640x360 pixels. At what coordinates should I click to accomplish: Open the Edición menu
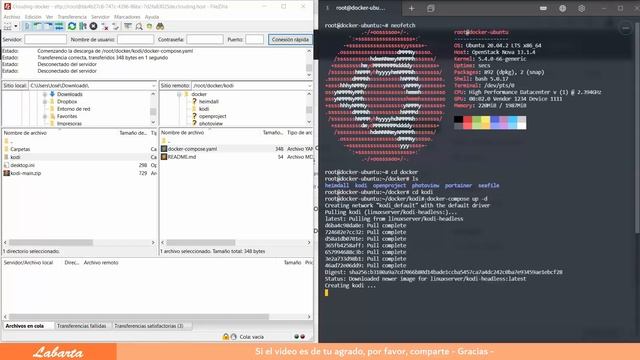click(33, 17)
